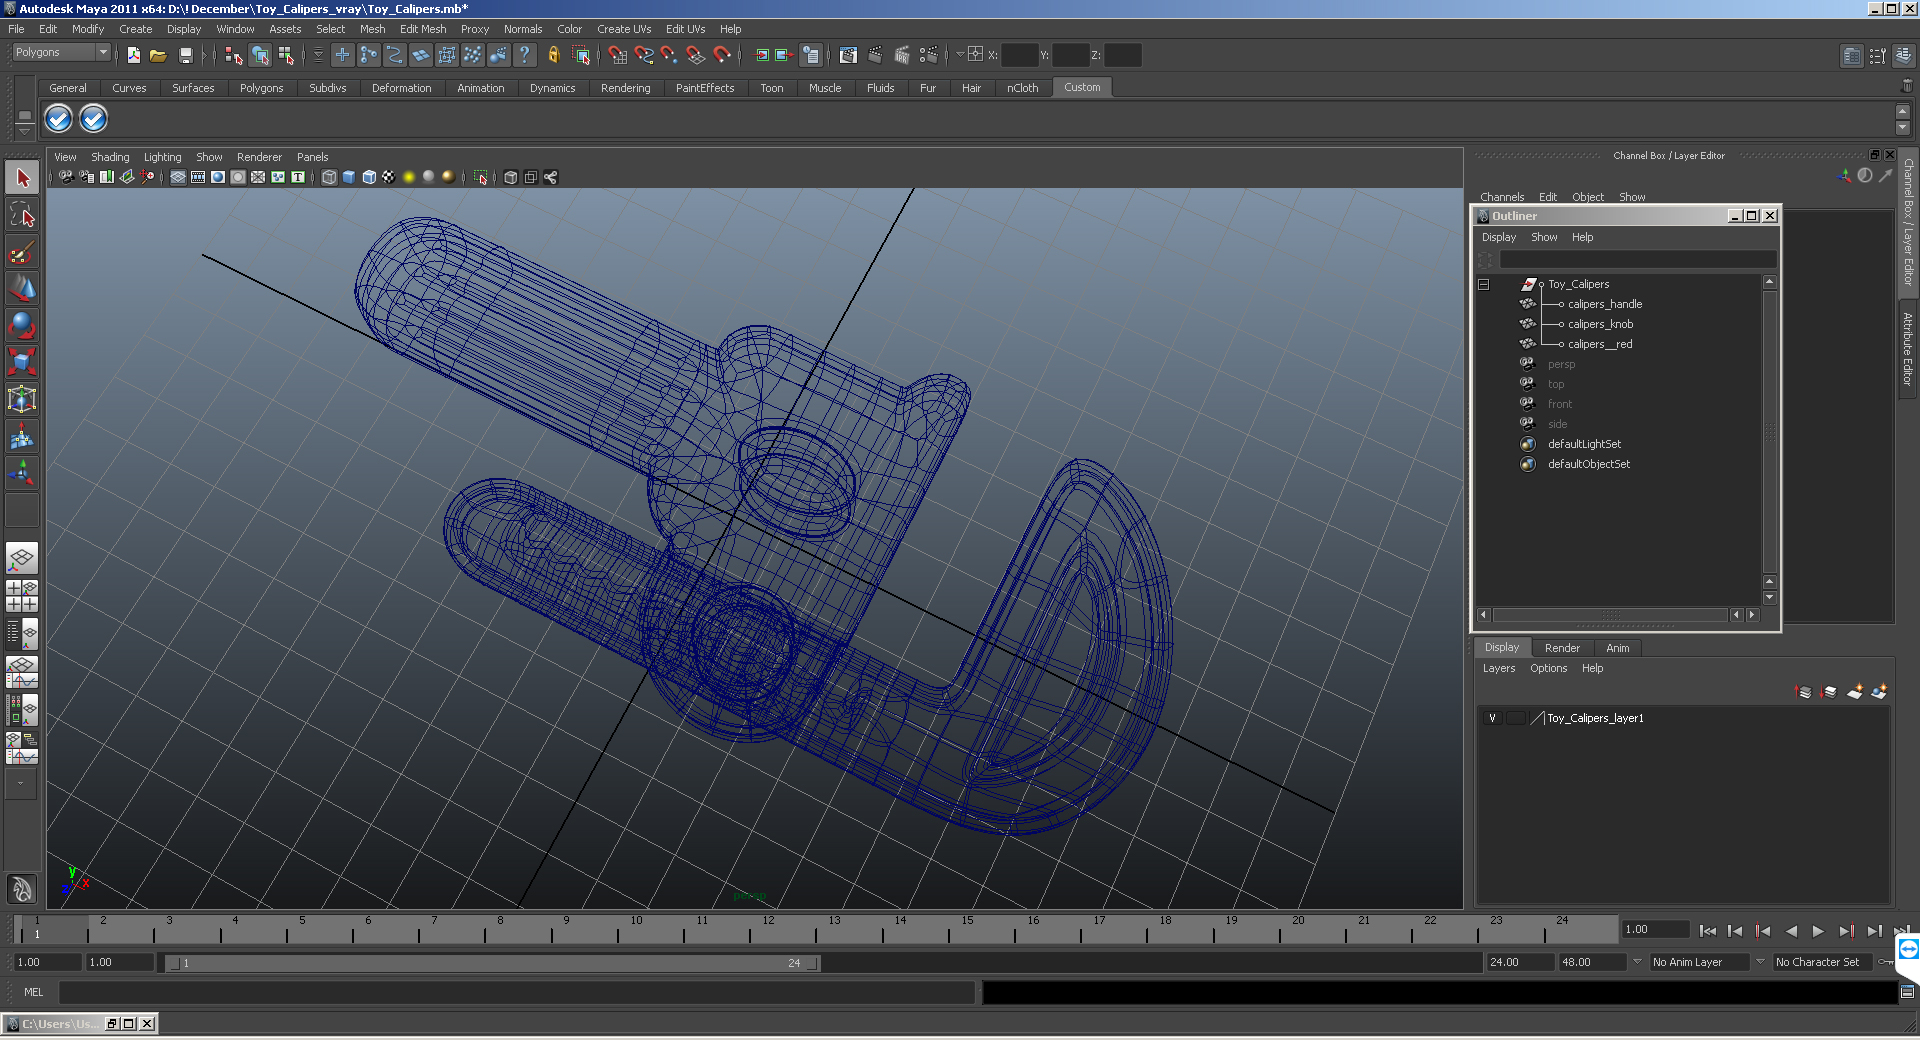Go to start of playback range
1920x1040 pixels.
point(1707,931)
